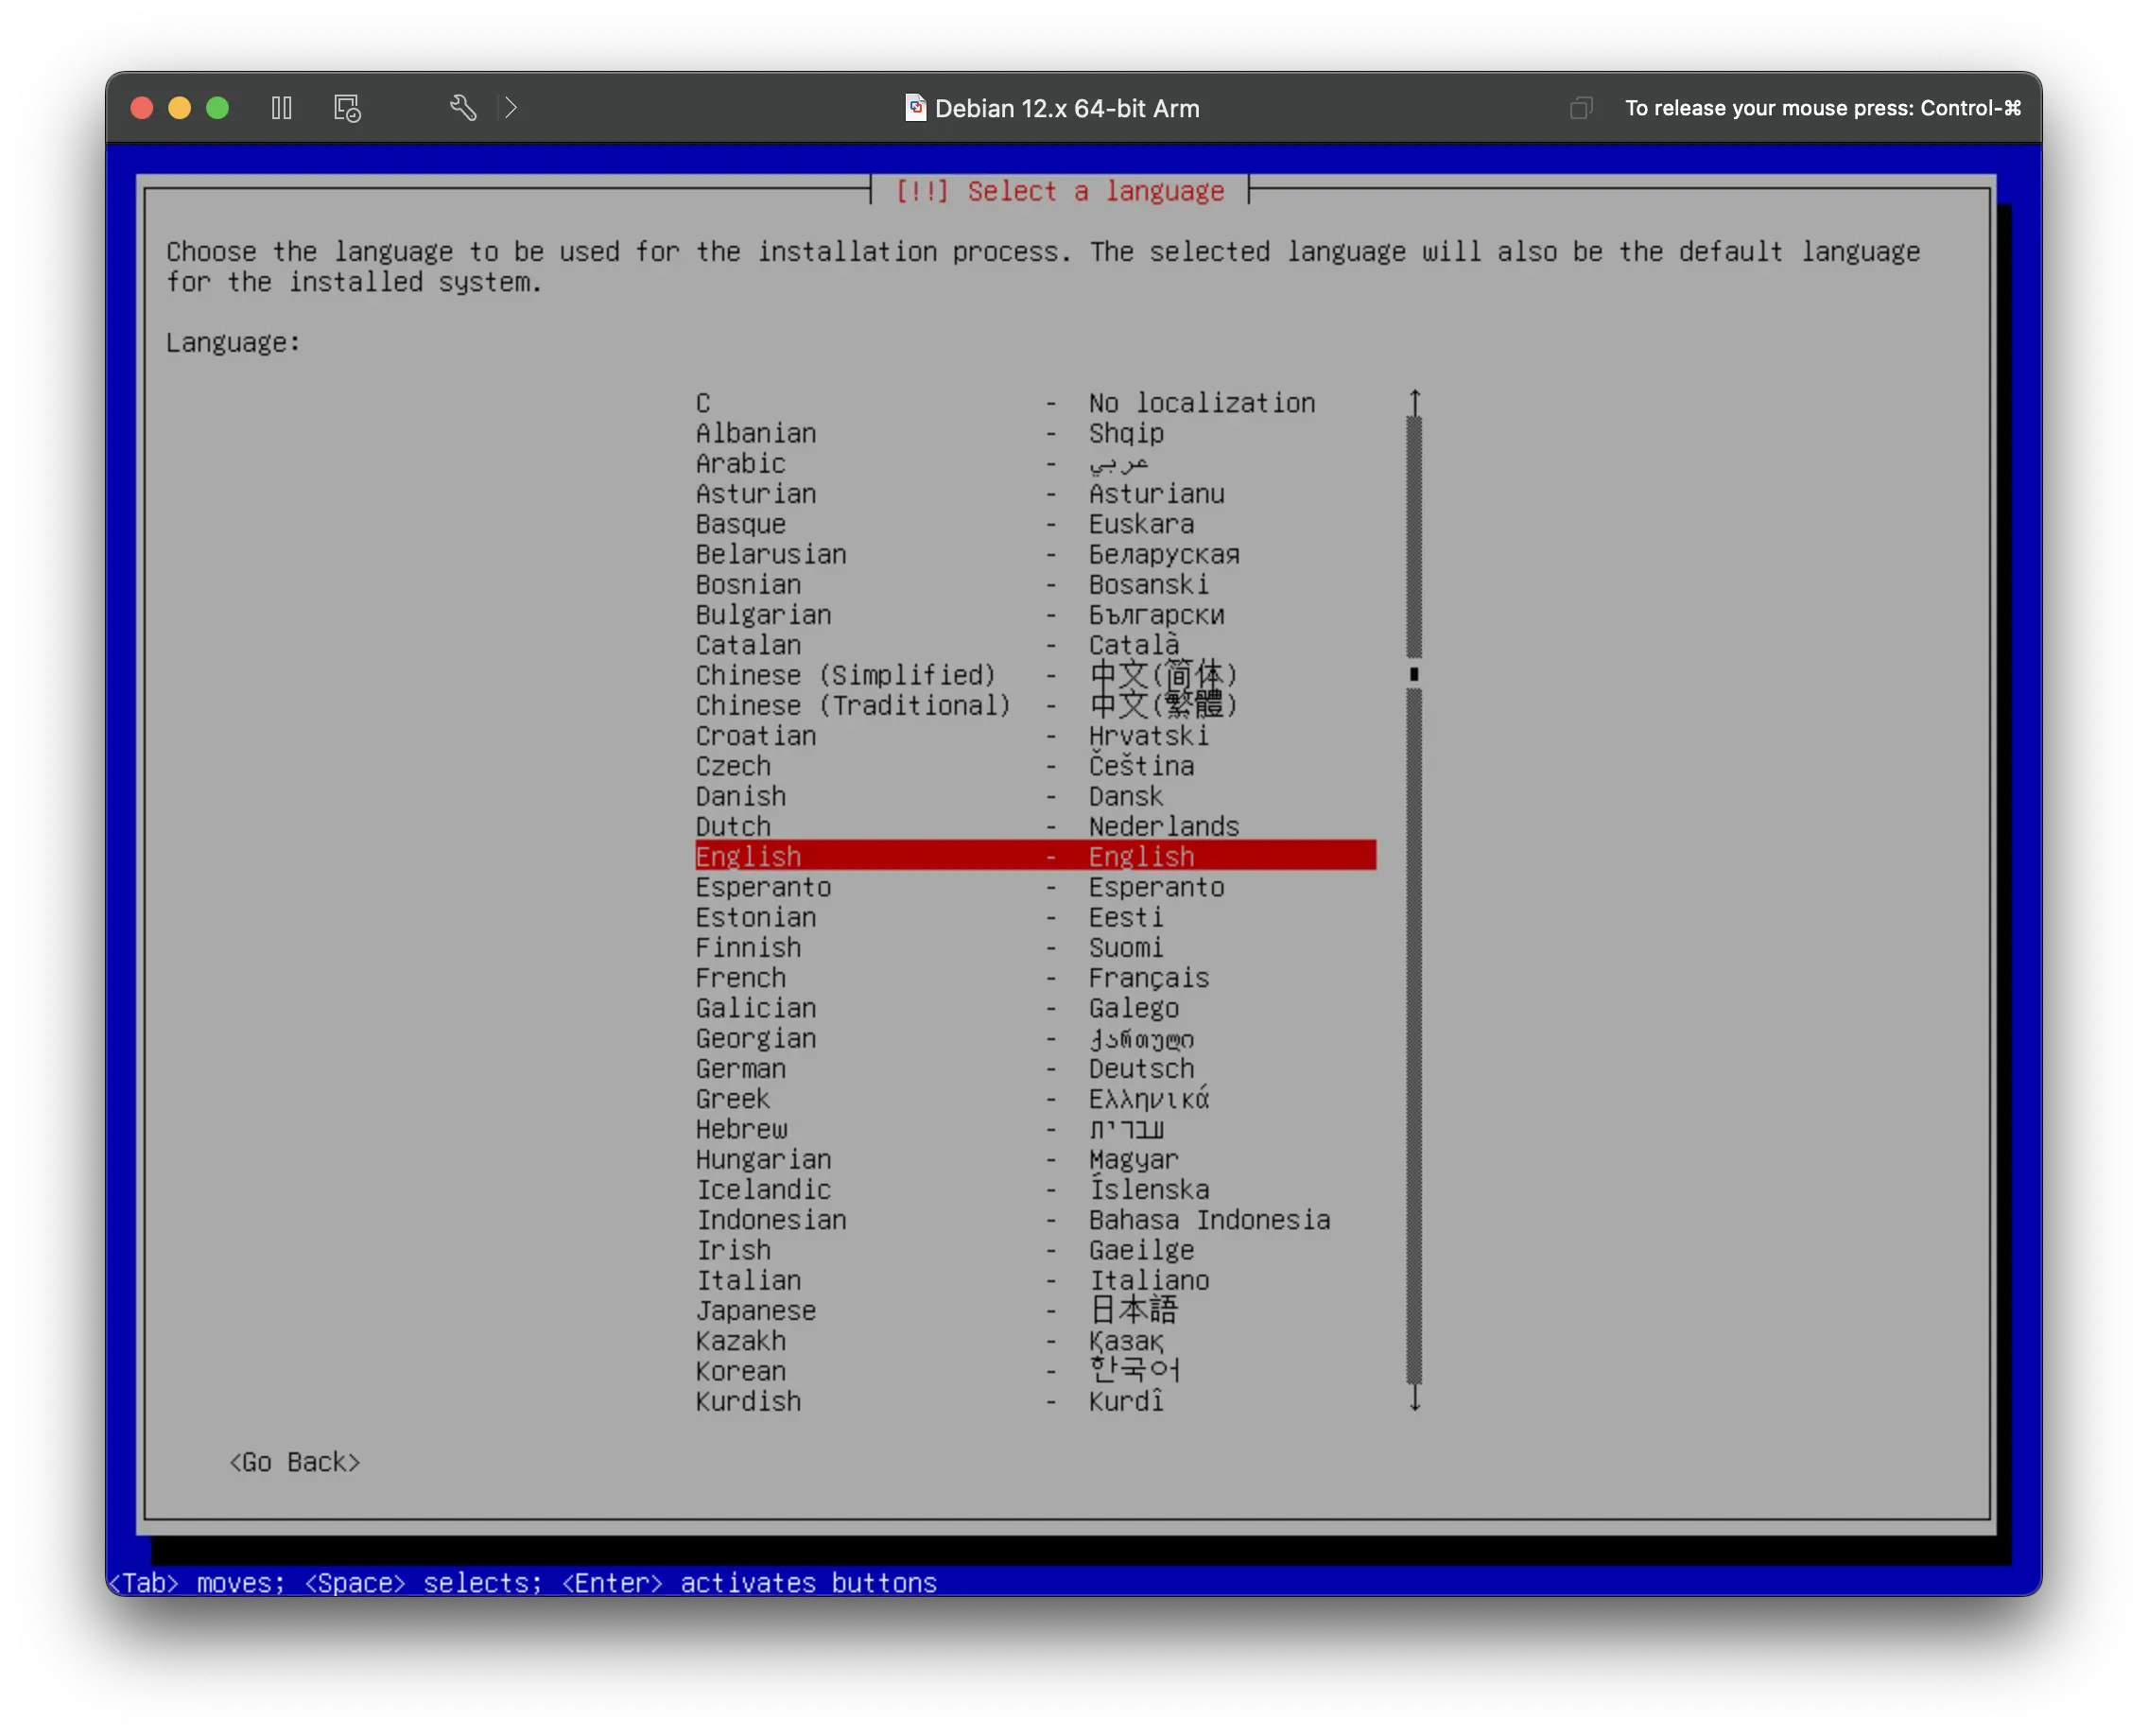Screen dimensions: 2148x1736
Task: Choose Chinese (Traditional) in the list
Action: point(1036,705)
